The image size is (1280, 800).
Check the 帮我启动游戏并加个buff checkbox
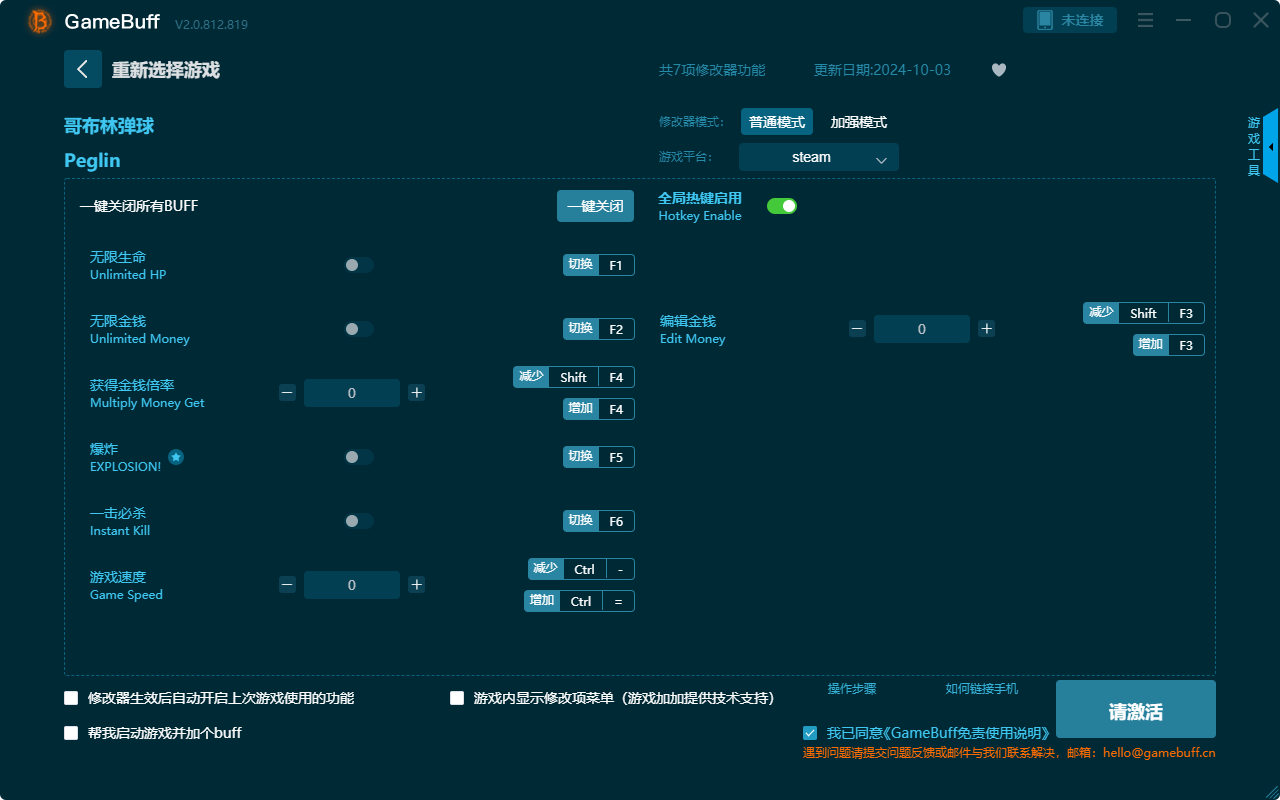click(x=71, y=732)
